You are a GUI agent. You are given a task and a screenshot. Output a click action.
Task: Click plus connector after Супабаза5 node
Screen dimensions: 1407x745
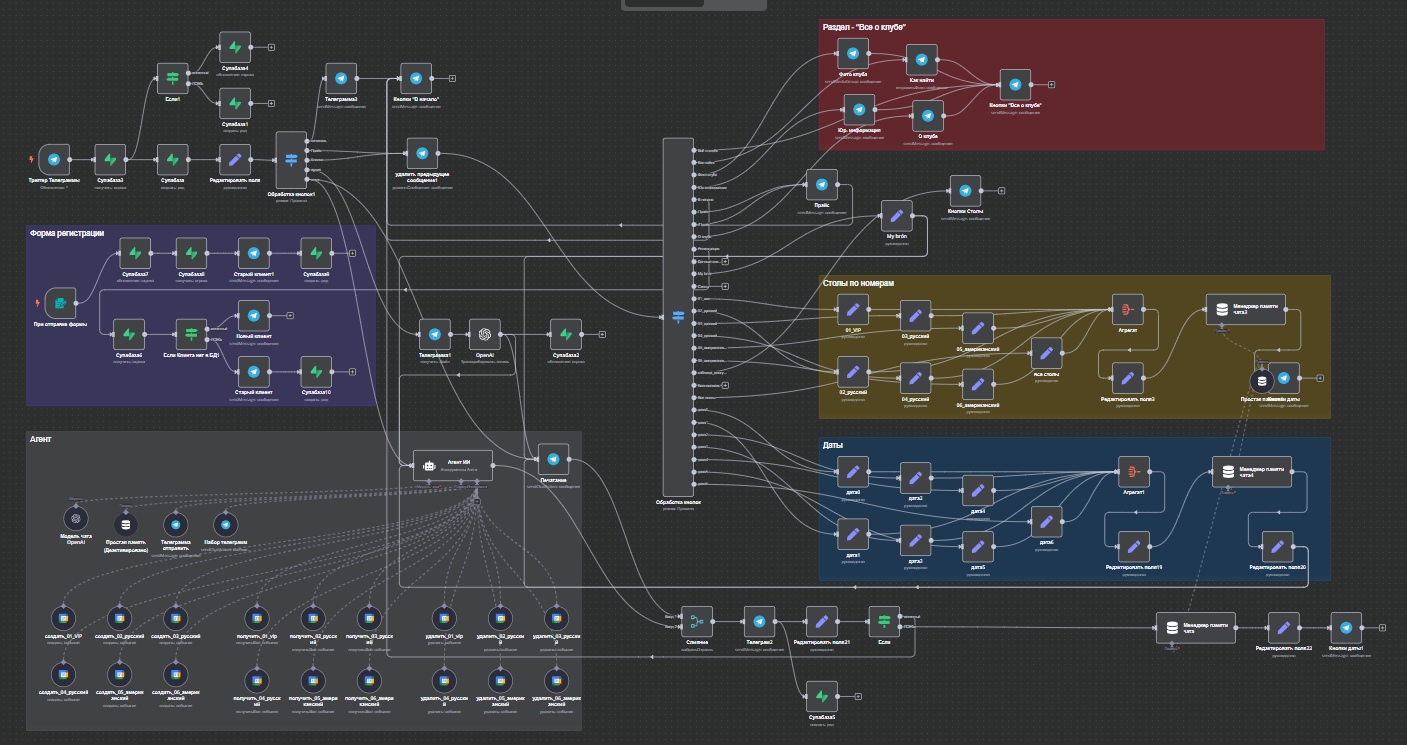tap(857, 695)
